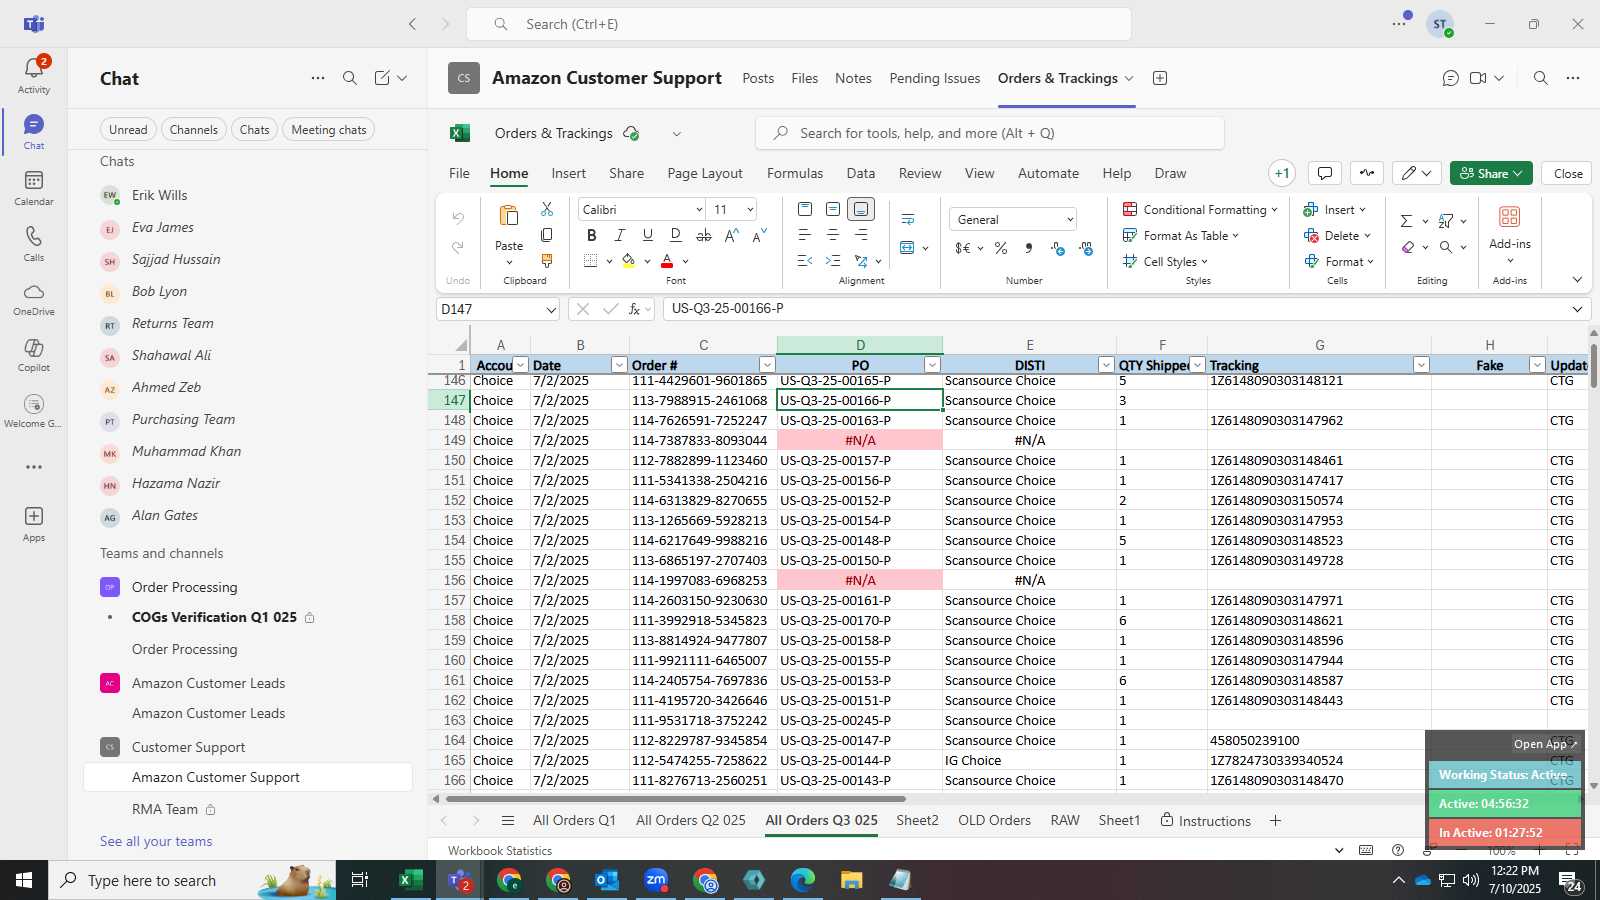The width and height of the screenshot is (1600, 900).
Task: Click the red font color swatch
Action: click(667, 261)
